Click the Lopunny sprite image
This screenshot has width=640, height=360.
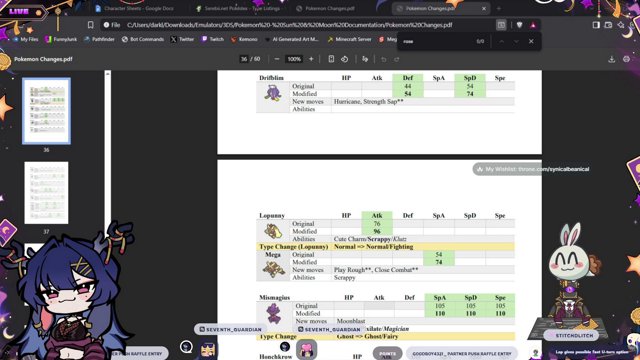click(x=273, y=231)
